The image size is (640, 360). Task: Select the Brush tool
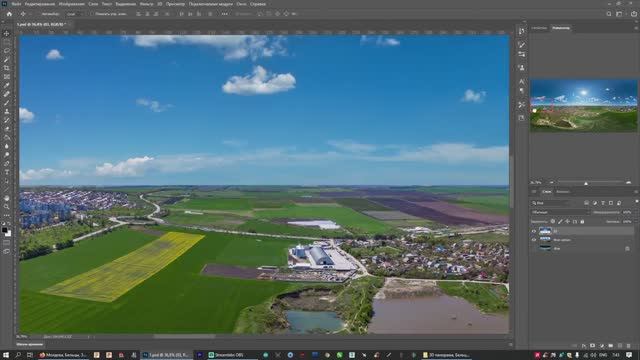pyautogui.click(x=6, y=103)
